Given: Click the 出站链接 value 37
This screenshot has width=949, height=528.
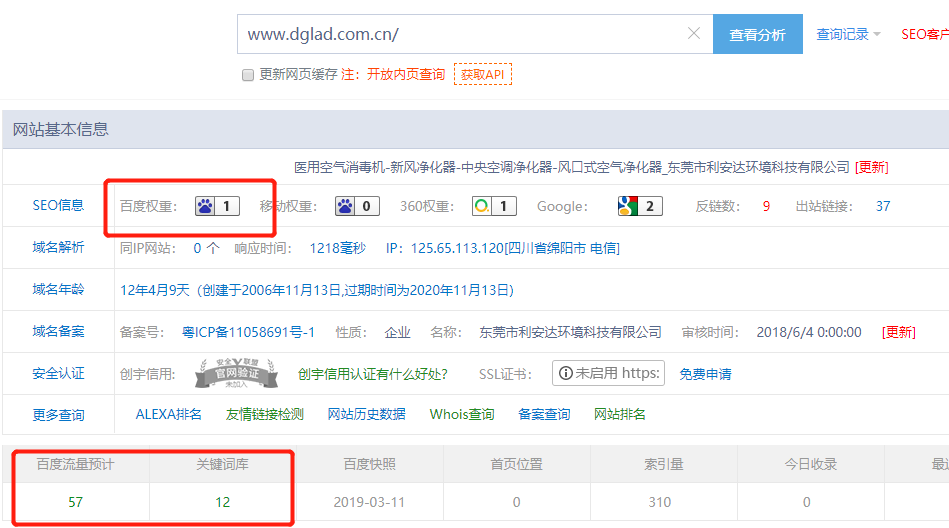Looking at the screenshot, I should click(883, 206).
